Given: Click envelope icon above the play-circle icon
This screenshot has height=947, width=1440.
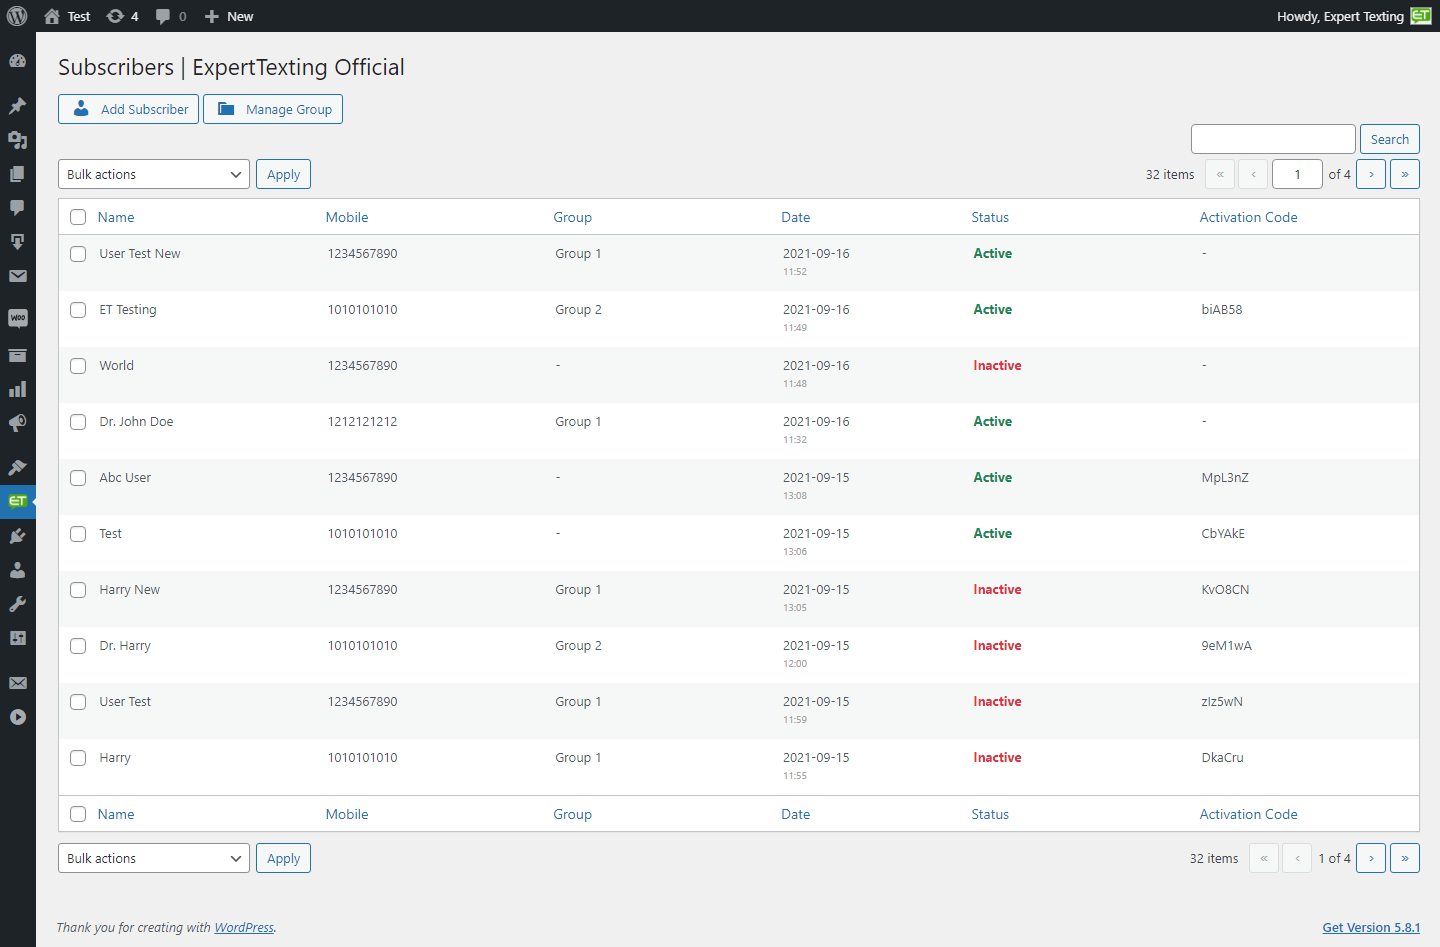Looking at the screenshot, I should tap(17, 683).
